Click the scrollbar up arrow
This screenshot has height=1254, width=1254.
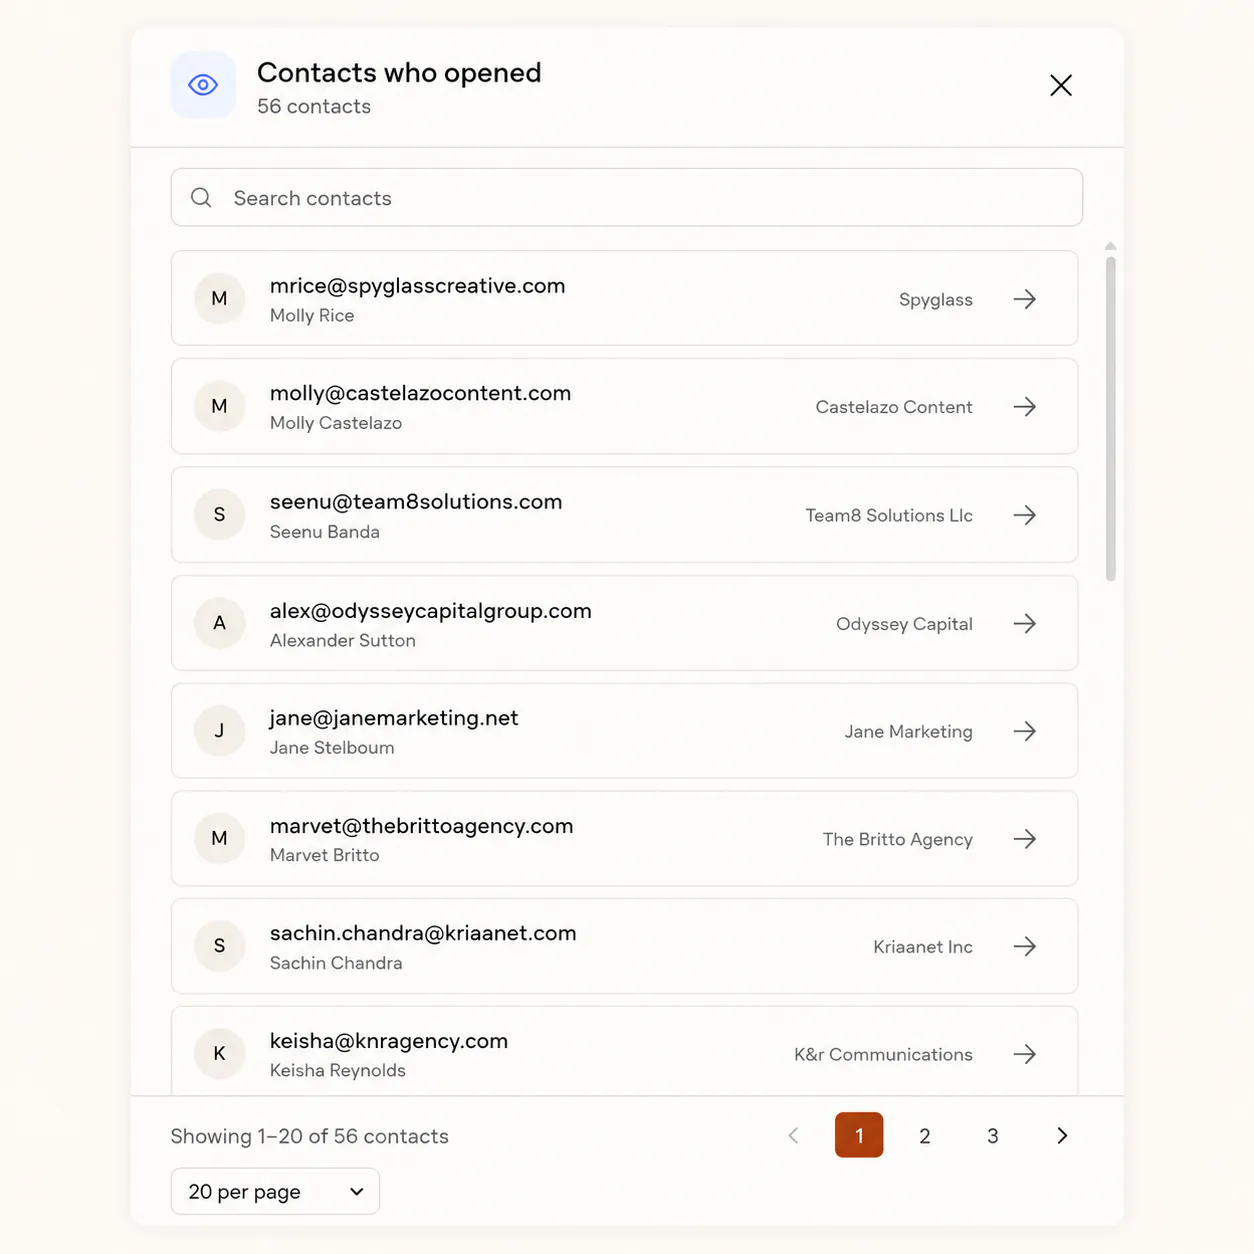(1110, 246)
